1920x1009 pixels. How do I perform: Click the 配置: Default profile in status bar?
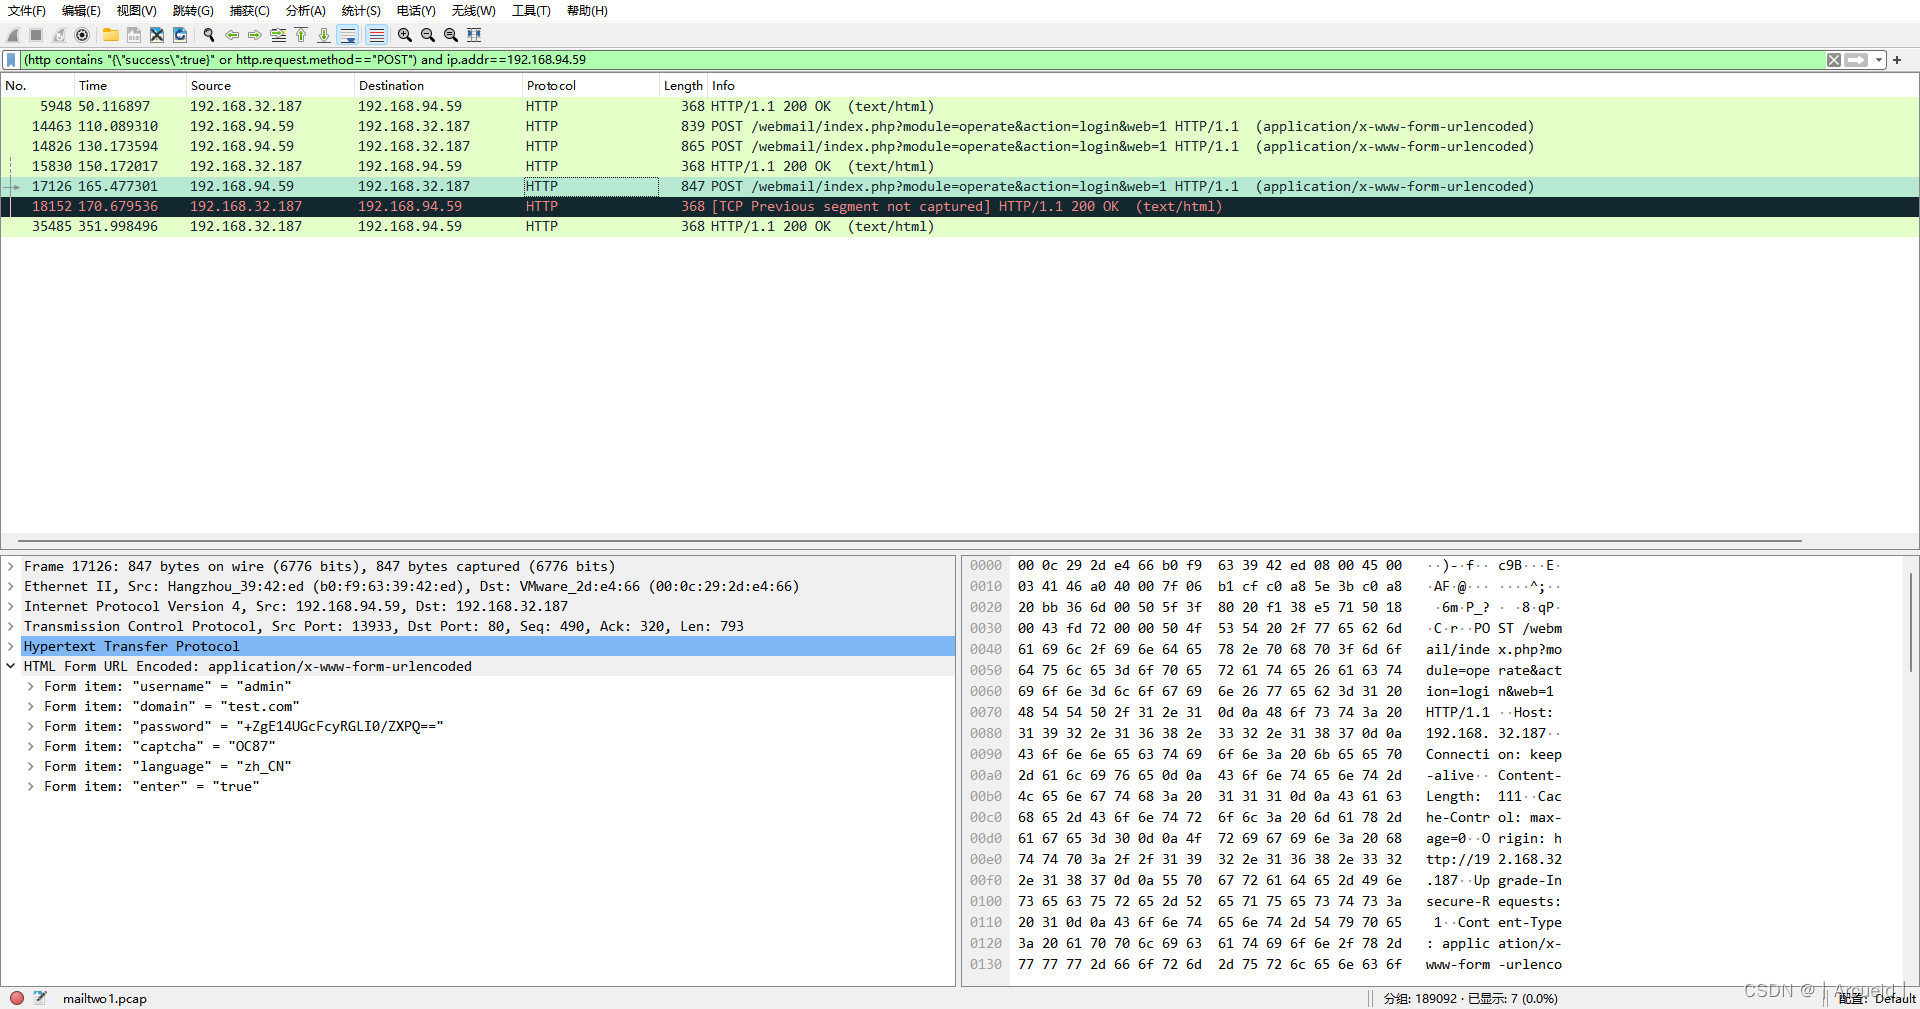tap(1877, 998)
